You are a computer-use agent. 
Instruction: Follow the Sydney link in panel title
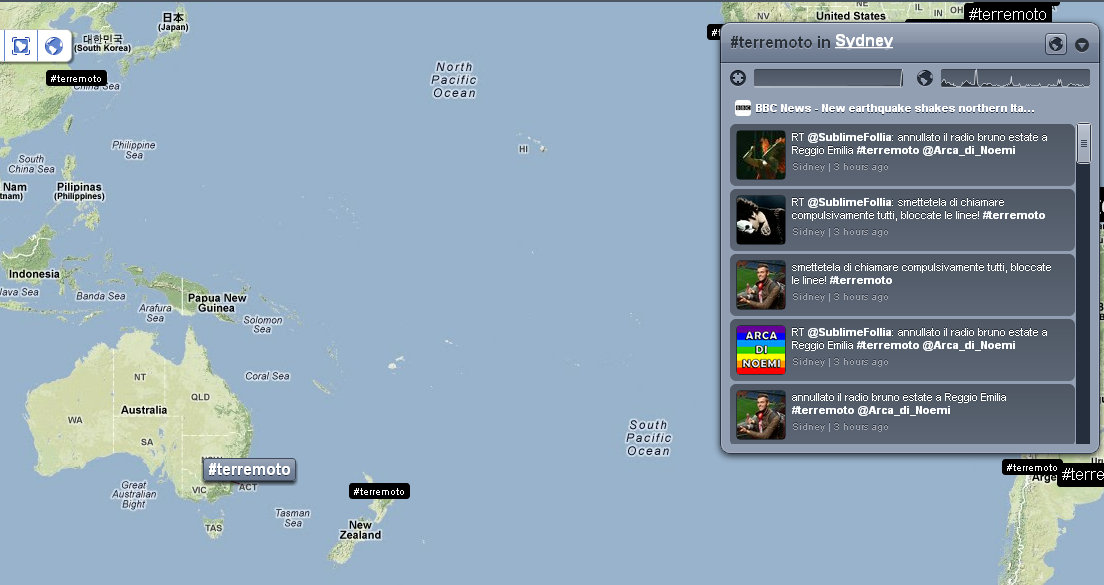(x=864, y=42)
